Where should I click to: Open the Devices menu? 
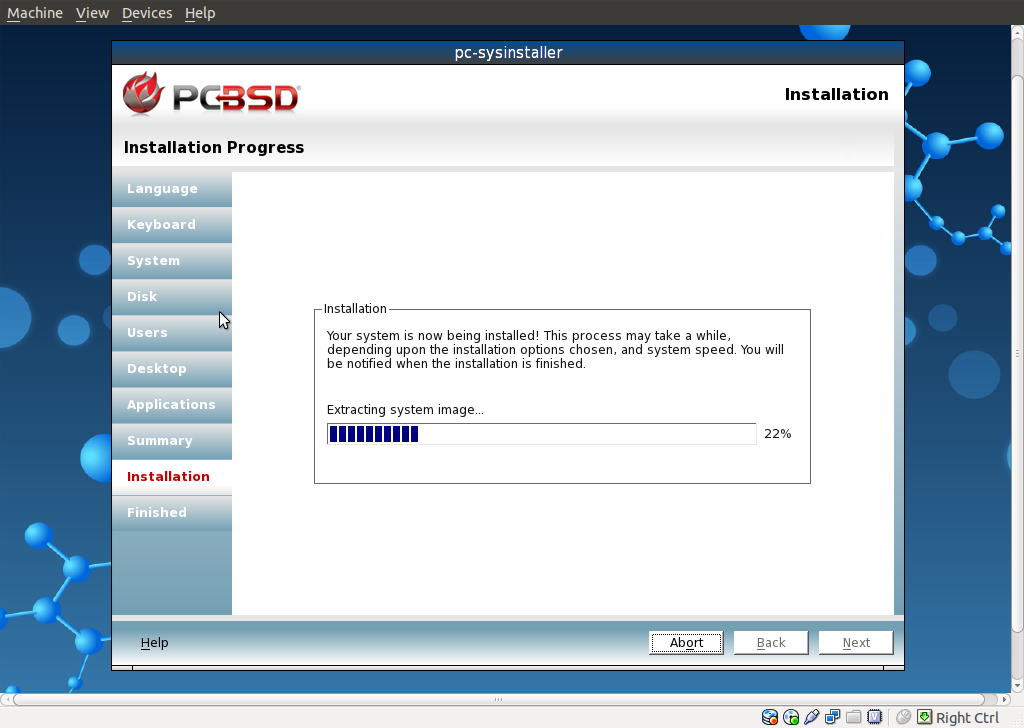coord(147,13)
